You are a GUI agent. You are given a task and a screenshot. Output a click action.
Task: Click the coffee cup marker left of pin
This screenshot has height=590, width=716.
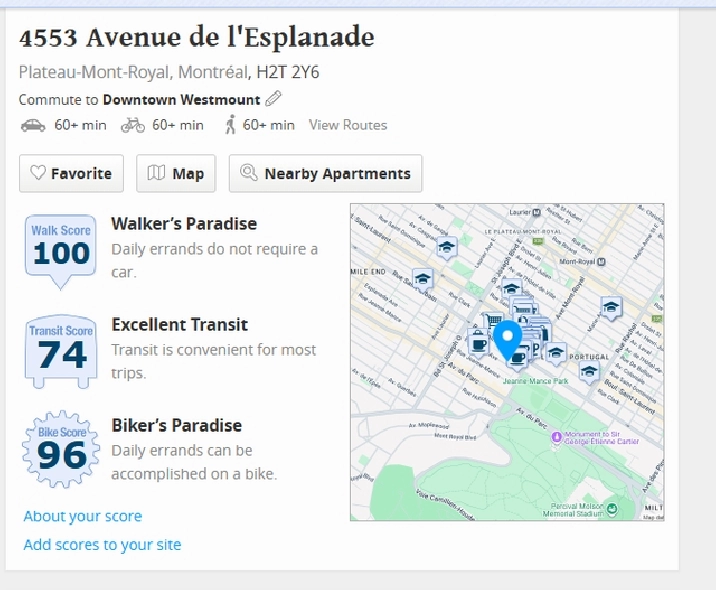[x=478, y=343]
